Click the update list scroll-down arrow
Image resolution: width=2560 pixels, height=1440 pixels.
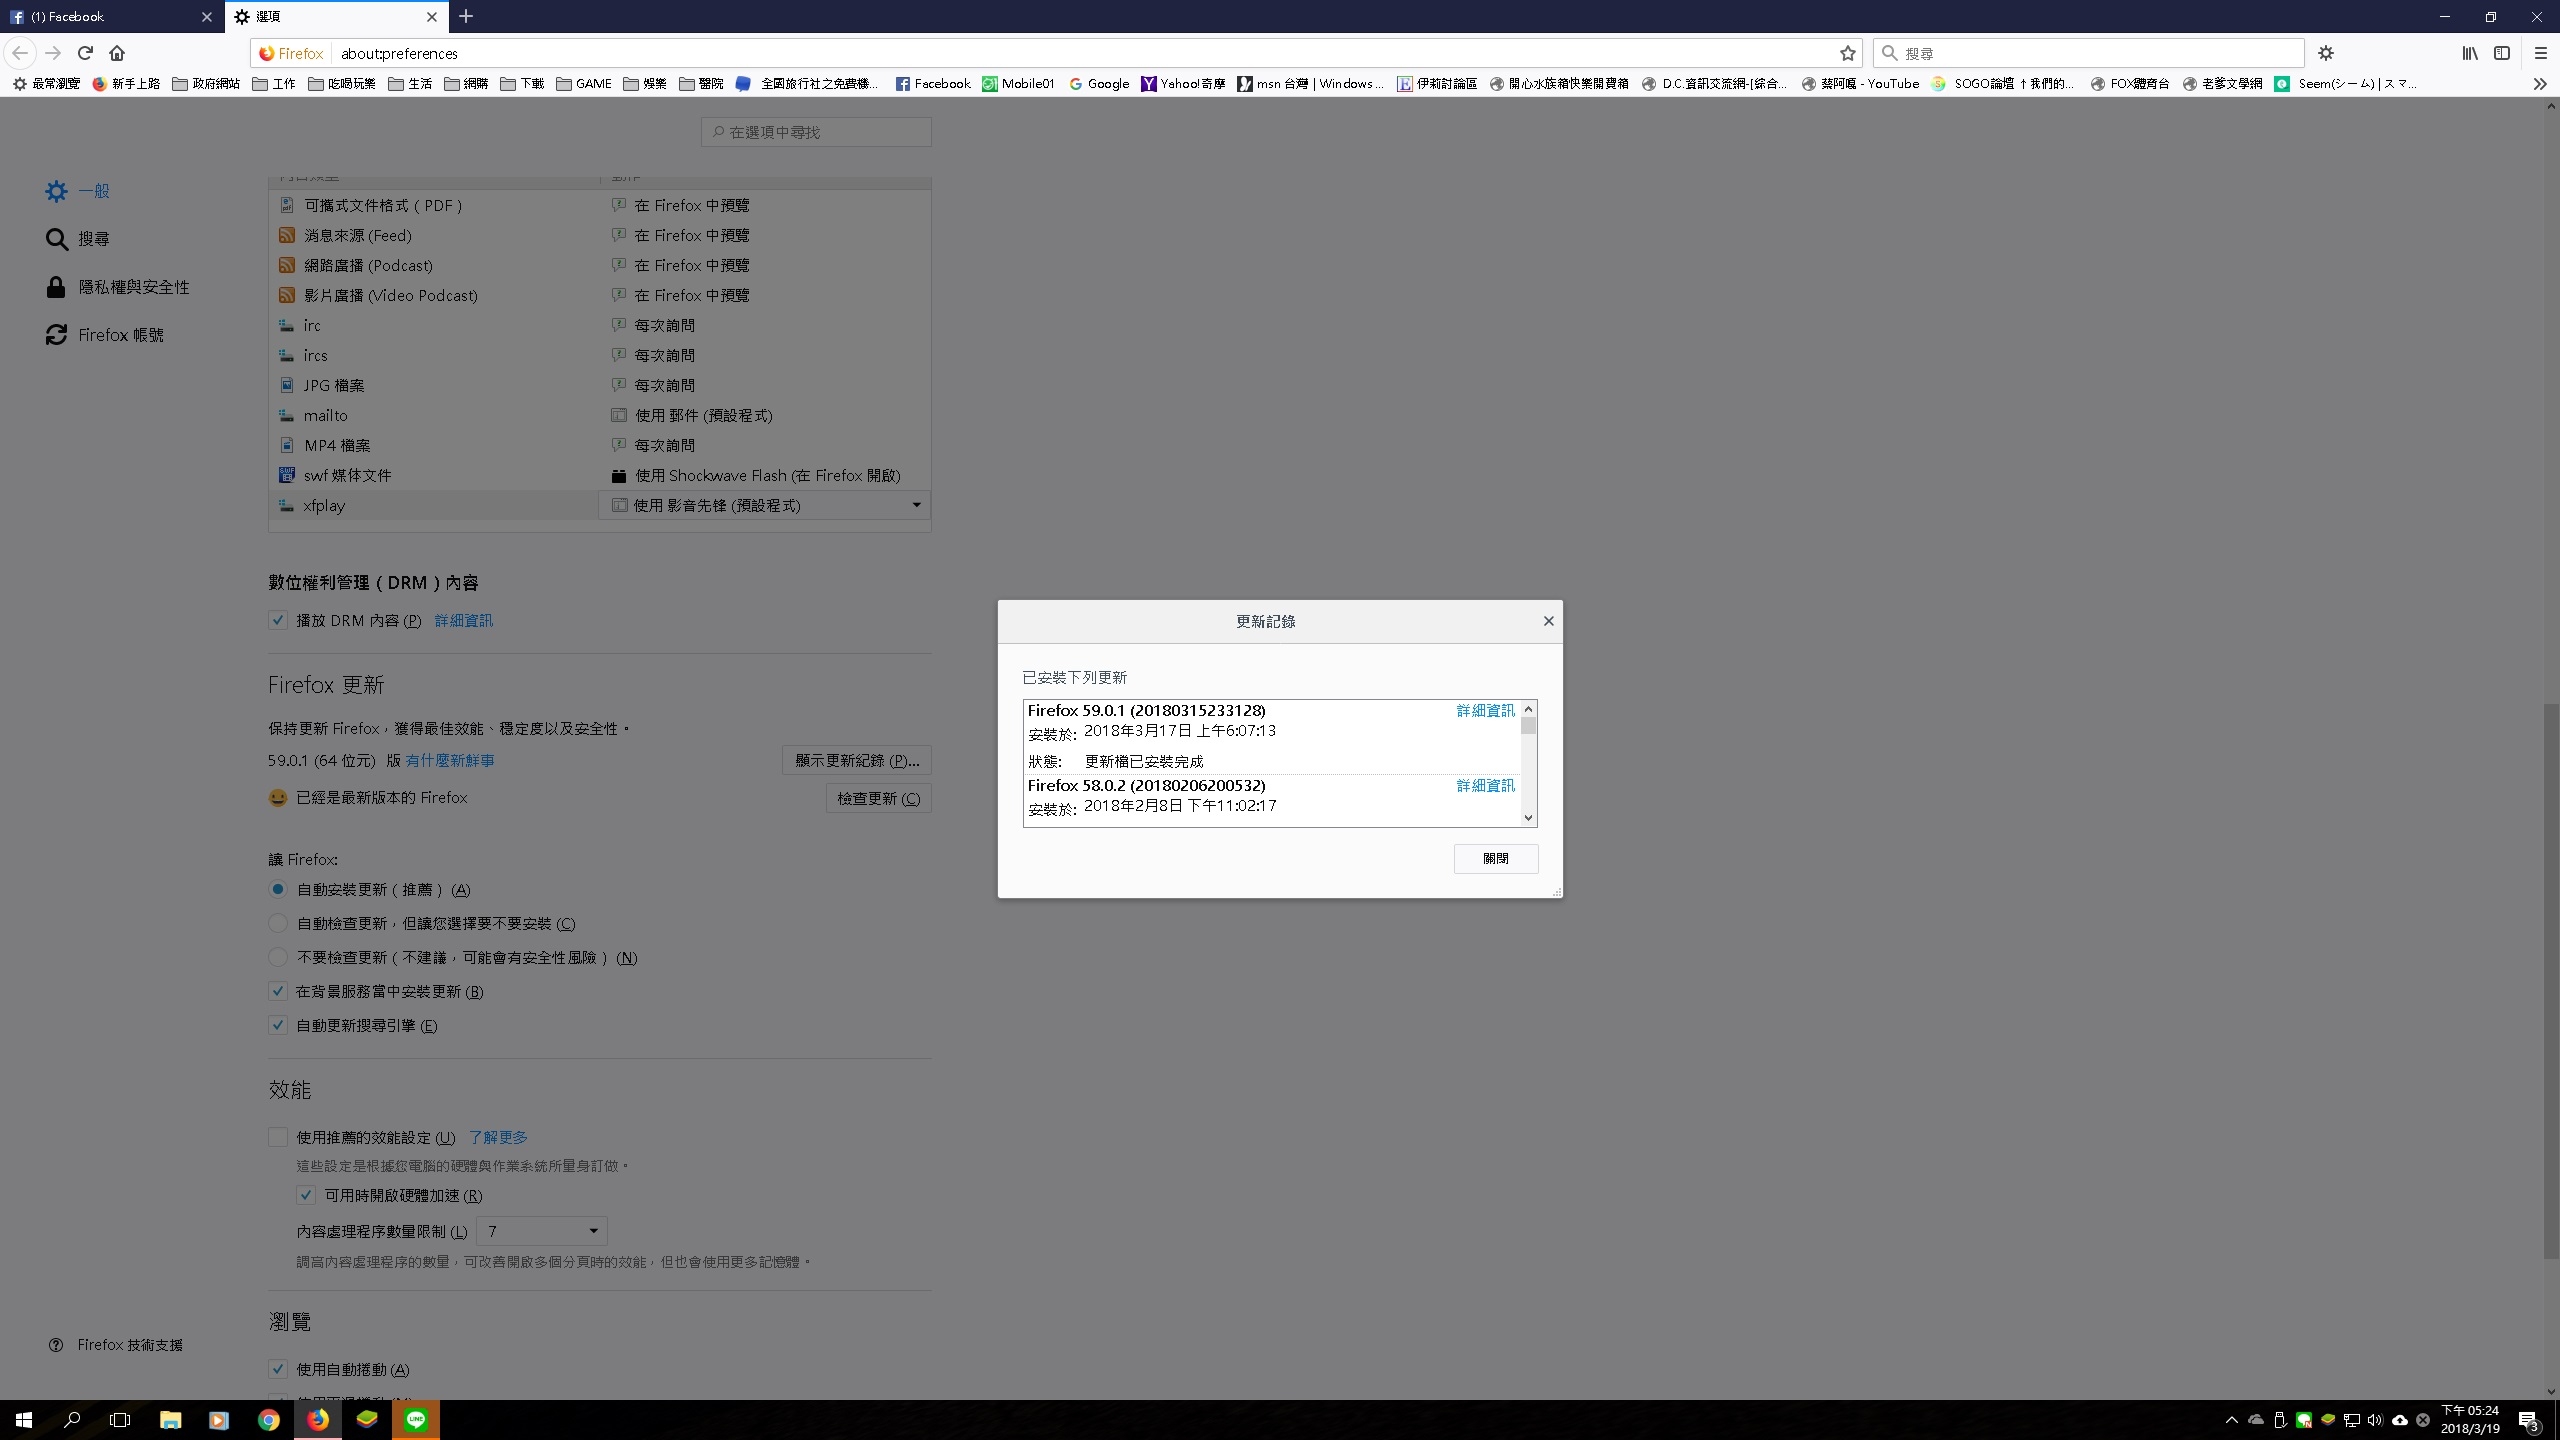1528,818
